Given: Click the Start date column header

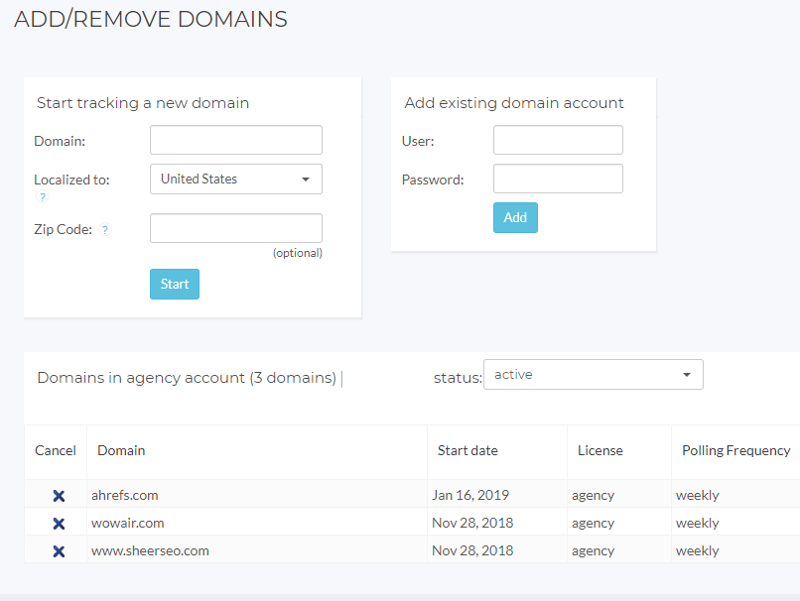Looking at the screenshot, I should [467, 451].
